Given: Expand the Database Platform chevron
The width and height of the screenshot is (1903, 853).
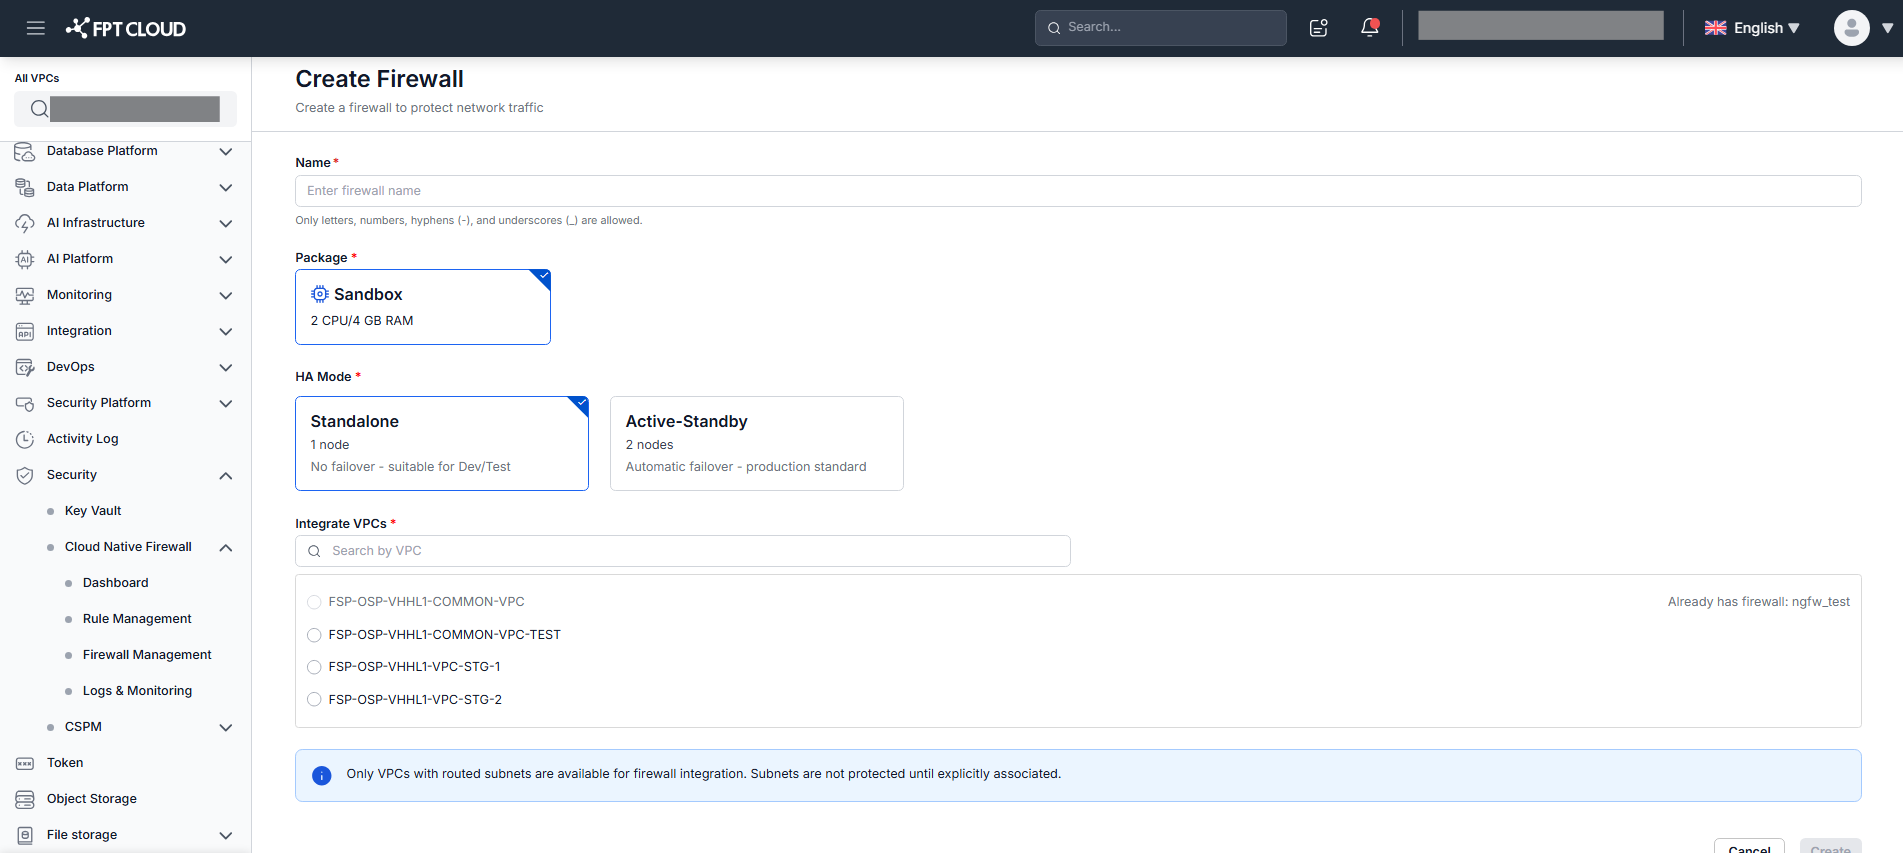Looking at the screenshot, I should (226, 152).
